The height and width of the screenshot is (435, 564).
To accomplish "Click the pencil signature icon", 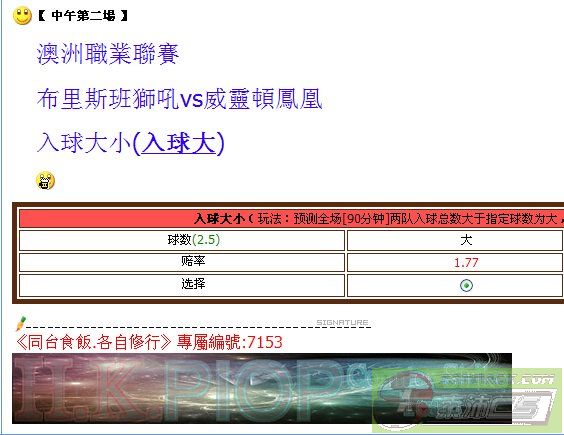I will pyautogui.click(x=21, y=323).
